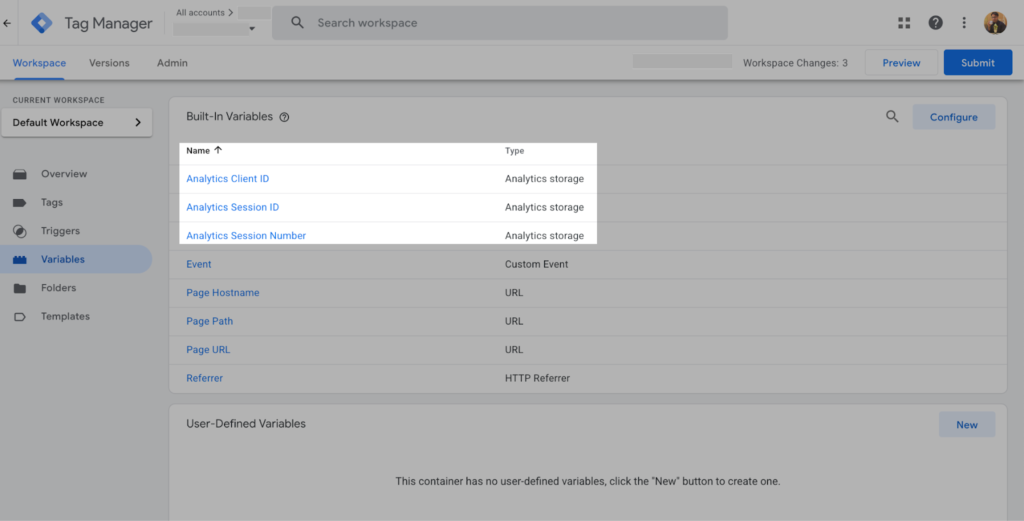Open Tags in the sidebar
Image resolution: width=1024 pixels, height=521 pixels.
tap(52, 202)
